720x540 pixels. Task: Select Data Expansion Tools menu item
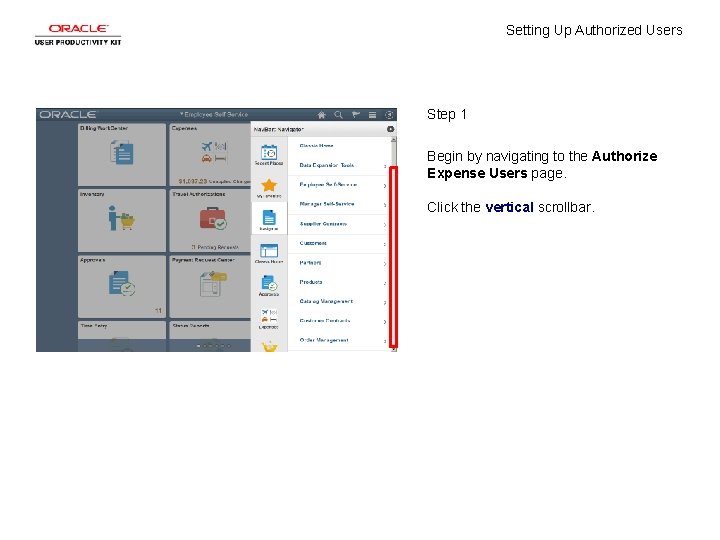click(326, 165)
